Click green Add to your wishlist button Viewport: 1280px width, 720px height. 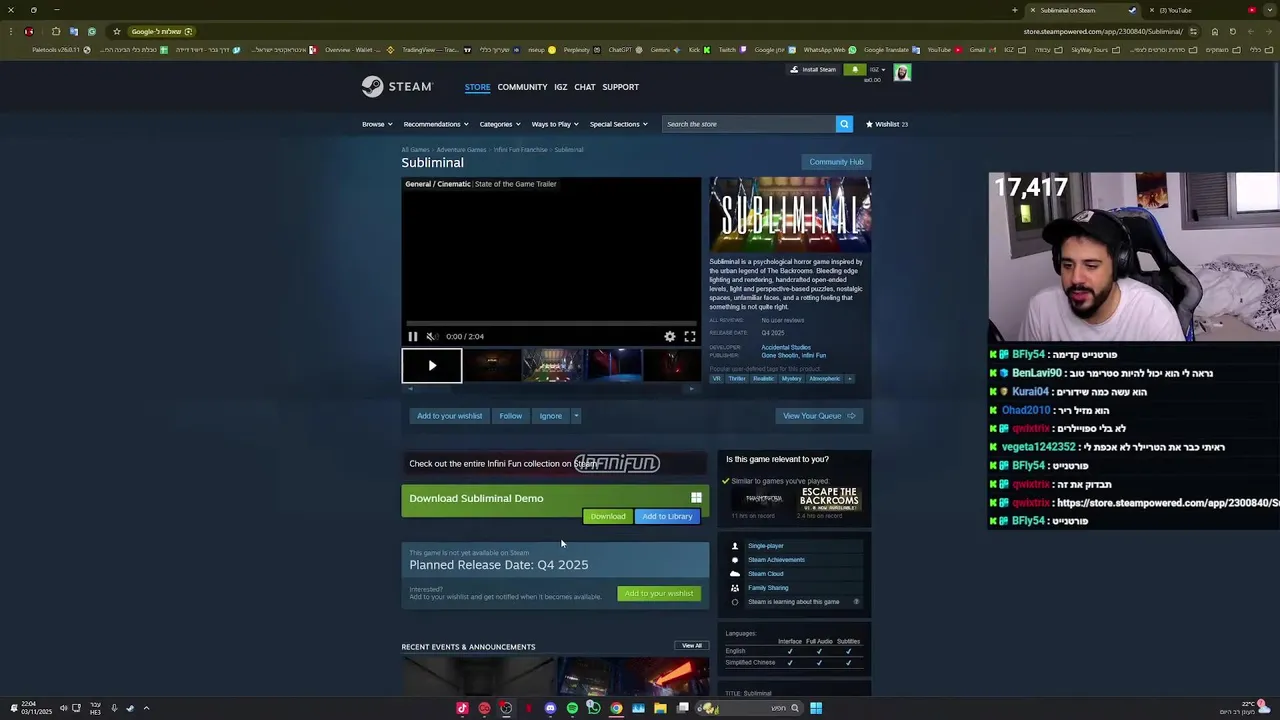(x=658, y=594)
